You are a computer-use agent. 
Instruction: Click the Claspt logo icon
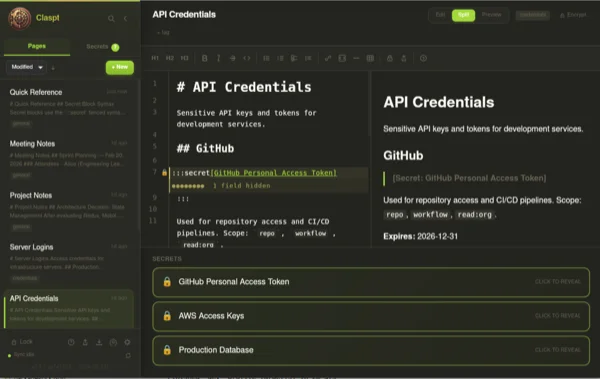click(20, 18)
